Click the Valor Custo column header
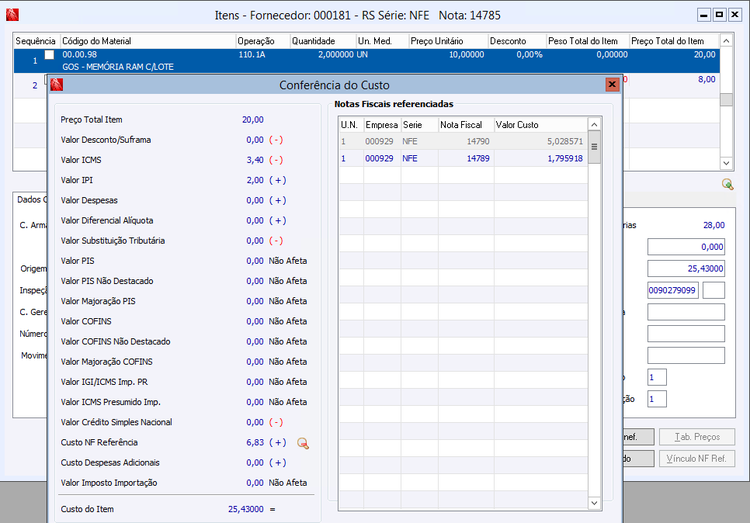 tap(540, 125)
